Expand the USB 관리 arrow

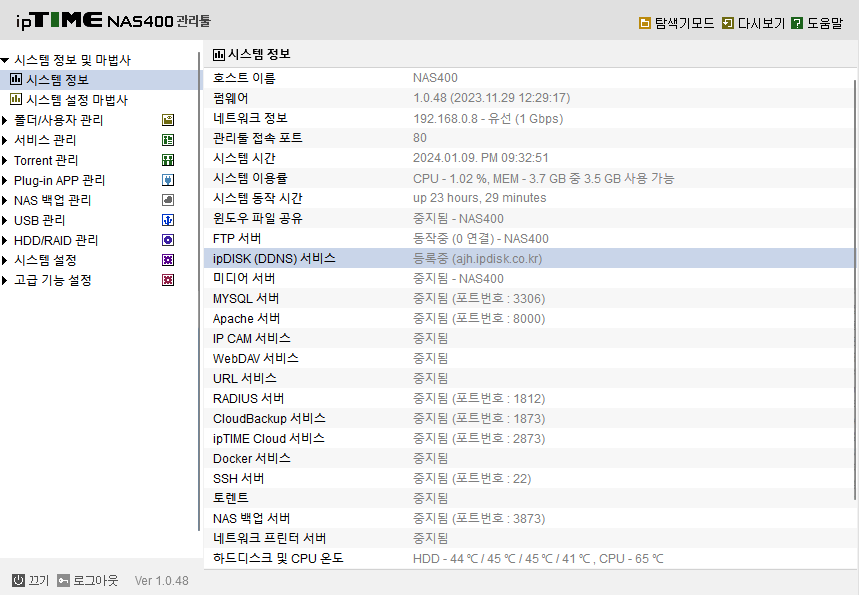coord(4,220)
